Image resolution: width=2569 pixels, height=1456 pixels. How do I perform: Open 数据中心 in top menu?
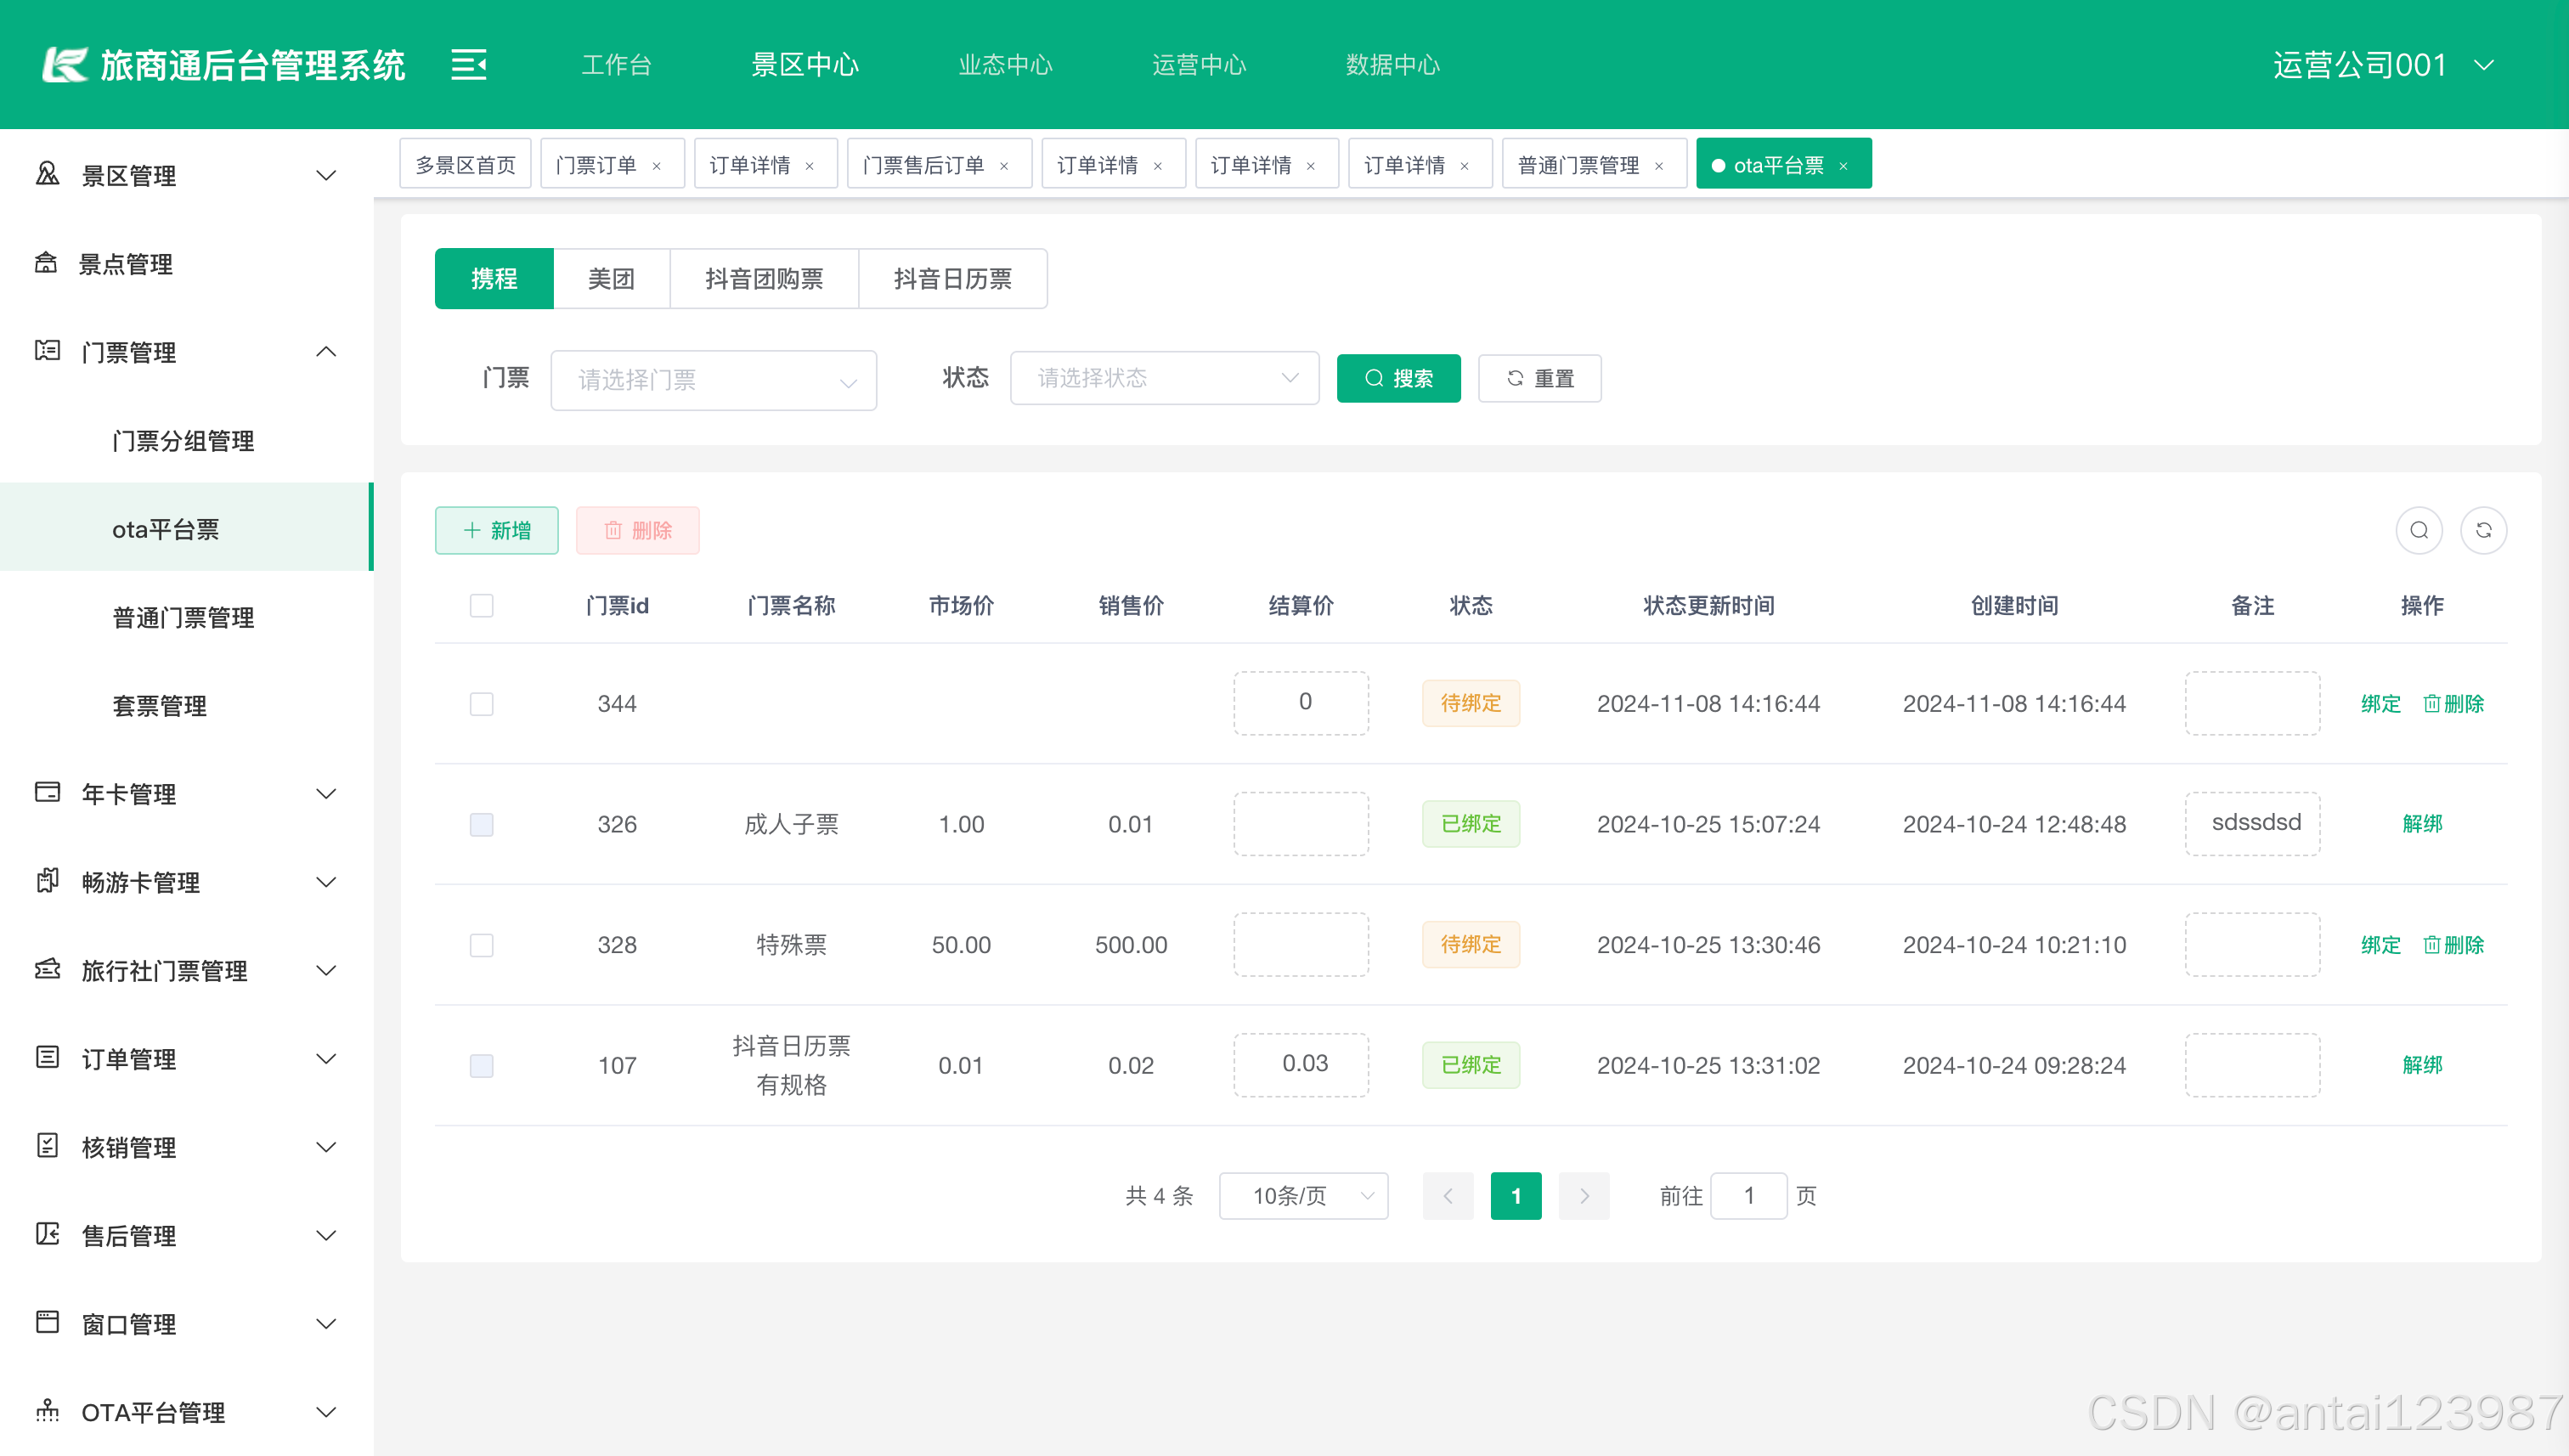pos(1392,65)
